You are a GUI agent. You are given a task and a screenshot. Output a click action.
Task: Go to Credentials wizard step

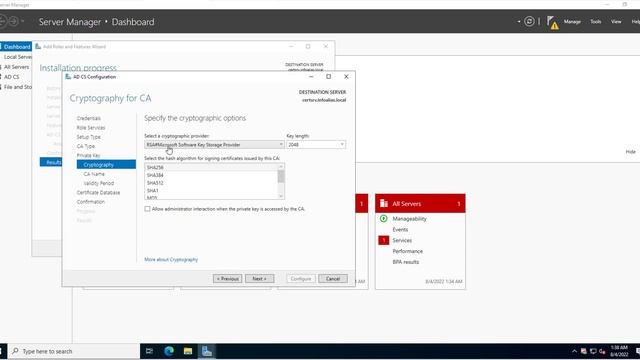click(89, 118)
